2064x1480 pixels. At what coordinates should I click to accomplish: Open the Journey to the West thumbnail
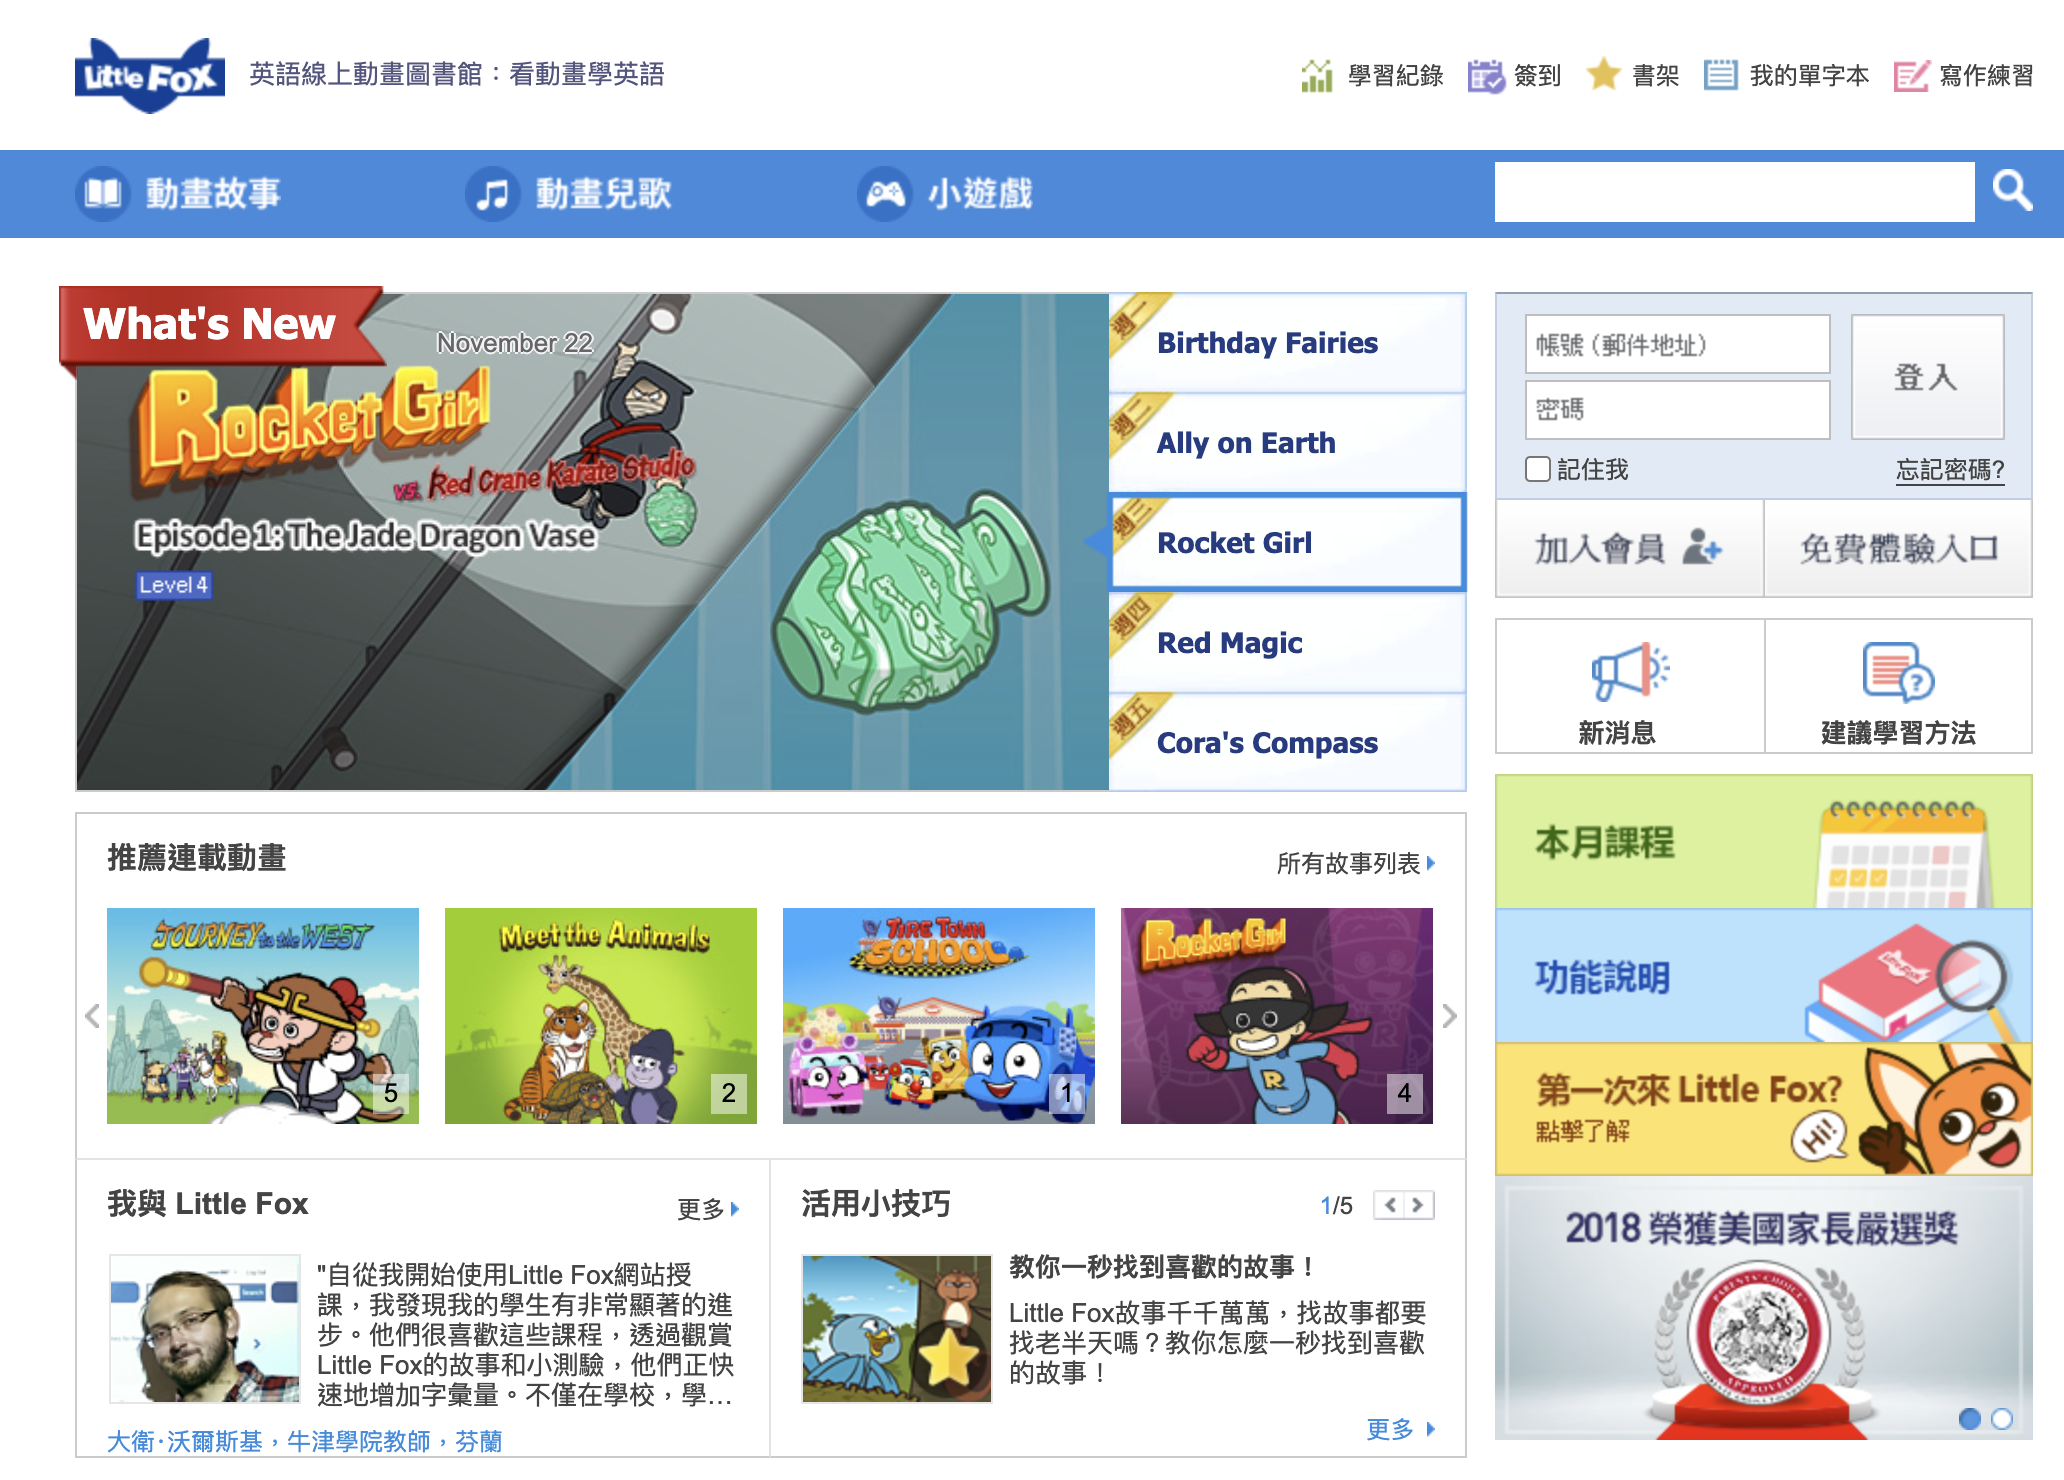click(x=262, y=1015)
